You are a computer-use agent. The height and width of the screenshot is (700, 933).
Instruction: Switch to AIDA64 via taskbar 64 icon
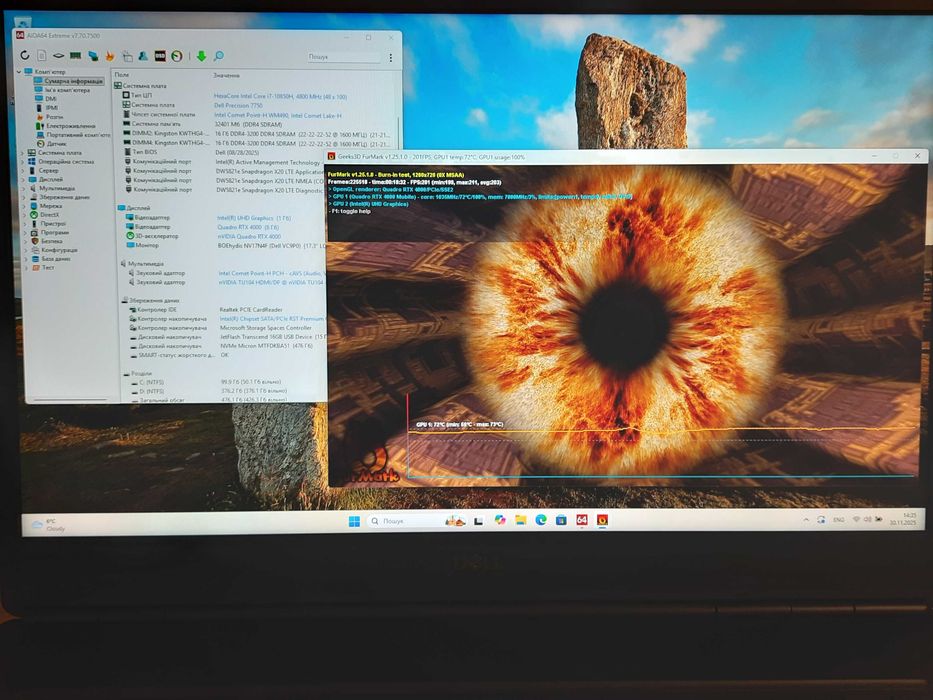click(581, 520)
